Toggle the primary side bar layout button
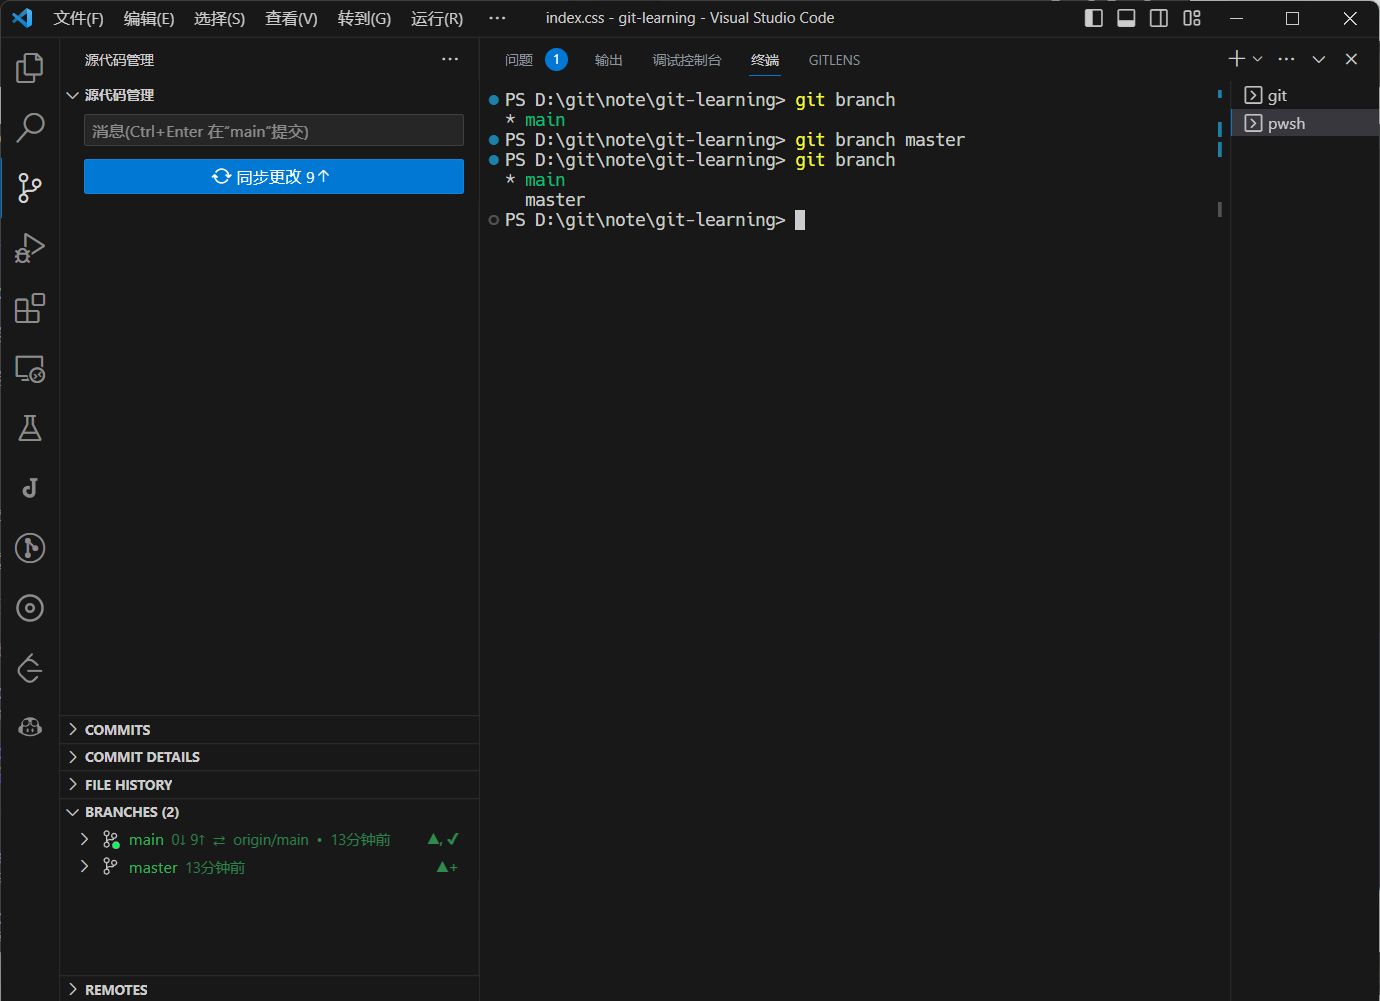This screenshot has width=1380, height=1001. coord(1093,18)
